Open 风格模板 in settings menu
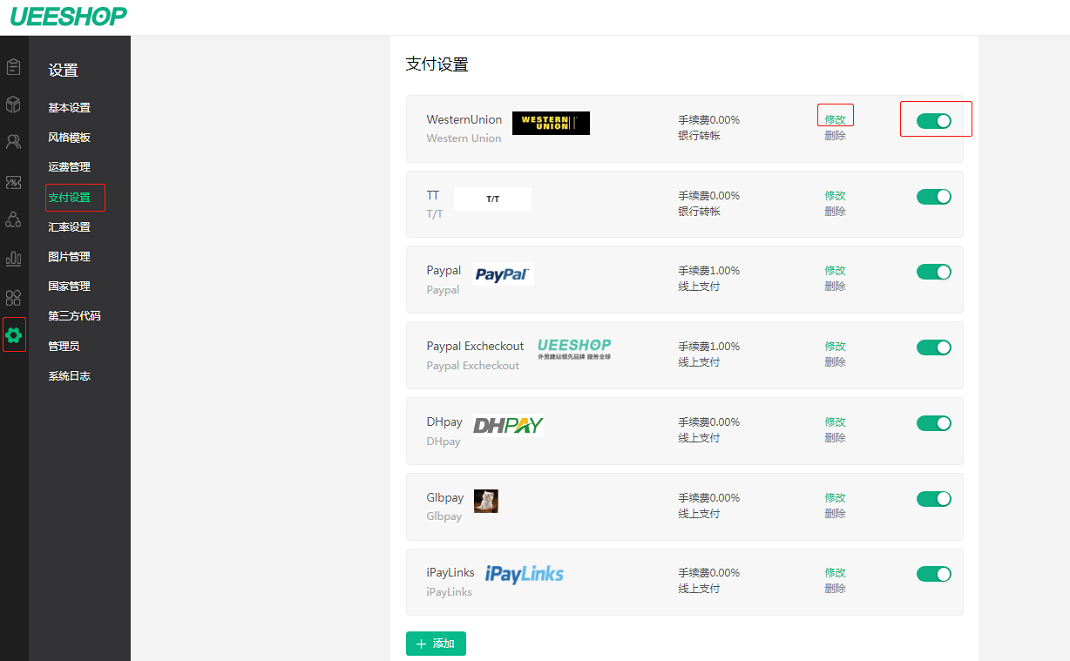Viewport: 1070px width, 661px height. [69, 137]
